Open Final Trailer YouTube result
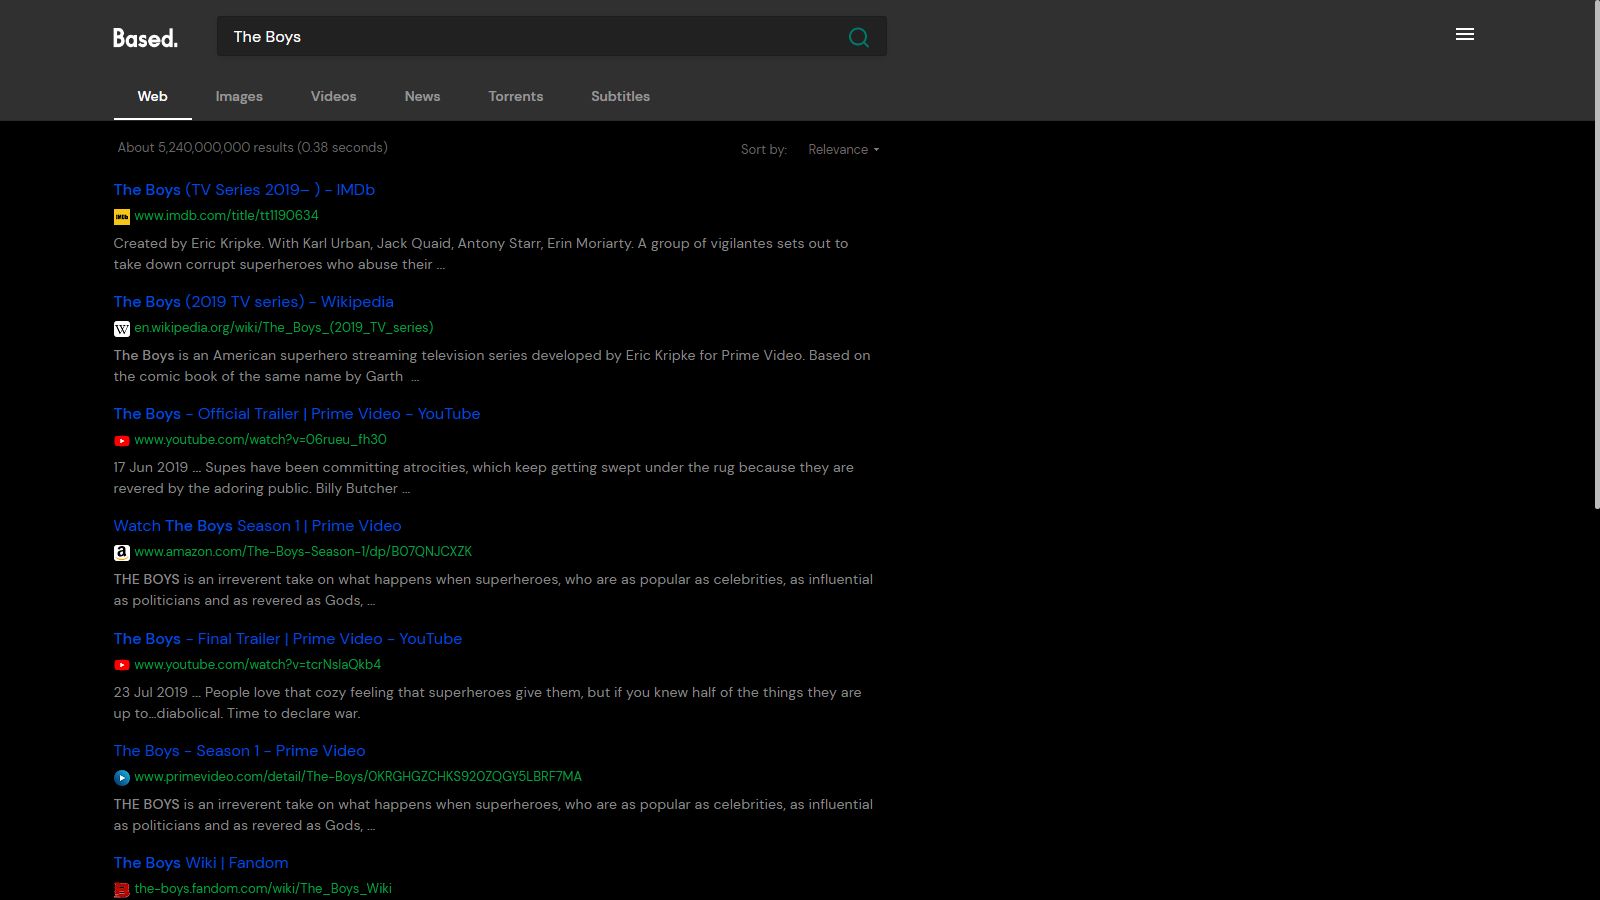The width and height of the screenshot is (1600, 900). click(x=288, y=639)
